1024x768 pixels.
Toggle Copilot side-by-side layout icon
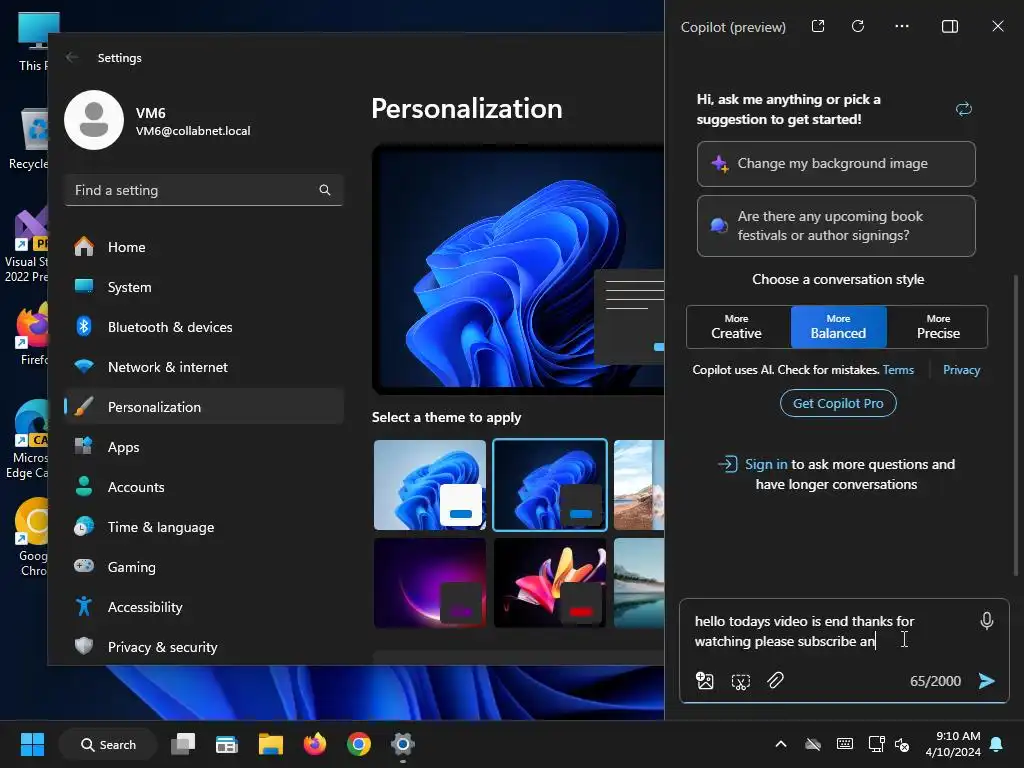pos(950,26)
